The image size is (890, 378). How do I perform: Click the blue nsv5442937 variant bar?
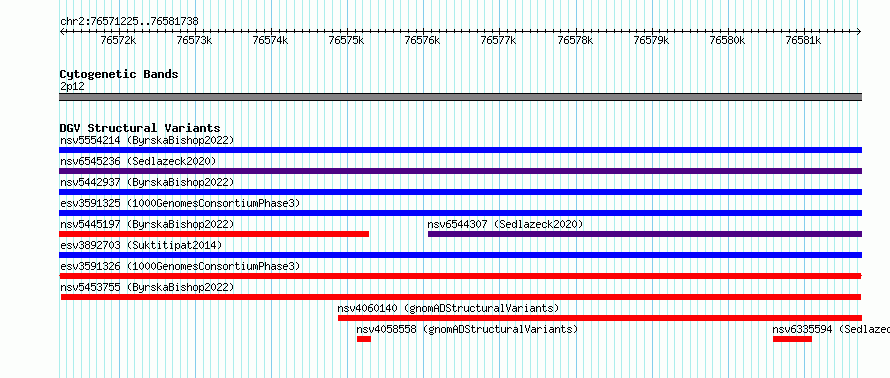point(460,192)
